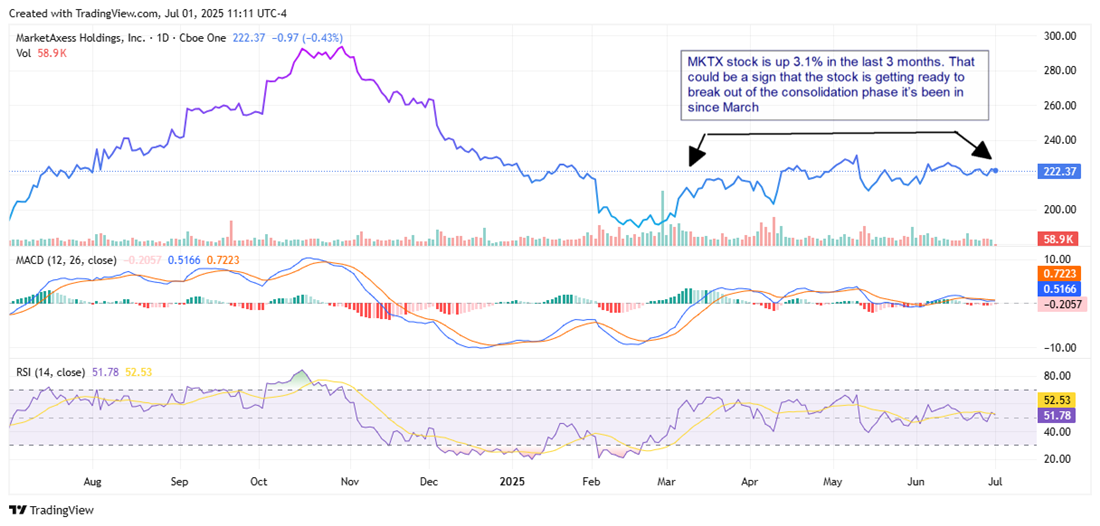Viewport: 1100px width, 526px height.
Task: Click the 300.00 price axis label
Action: (1062, 36)
